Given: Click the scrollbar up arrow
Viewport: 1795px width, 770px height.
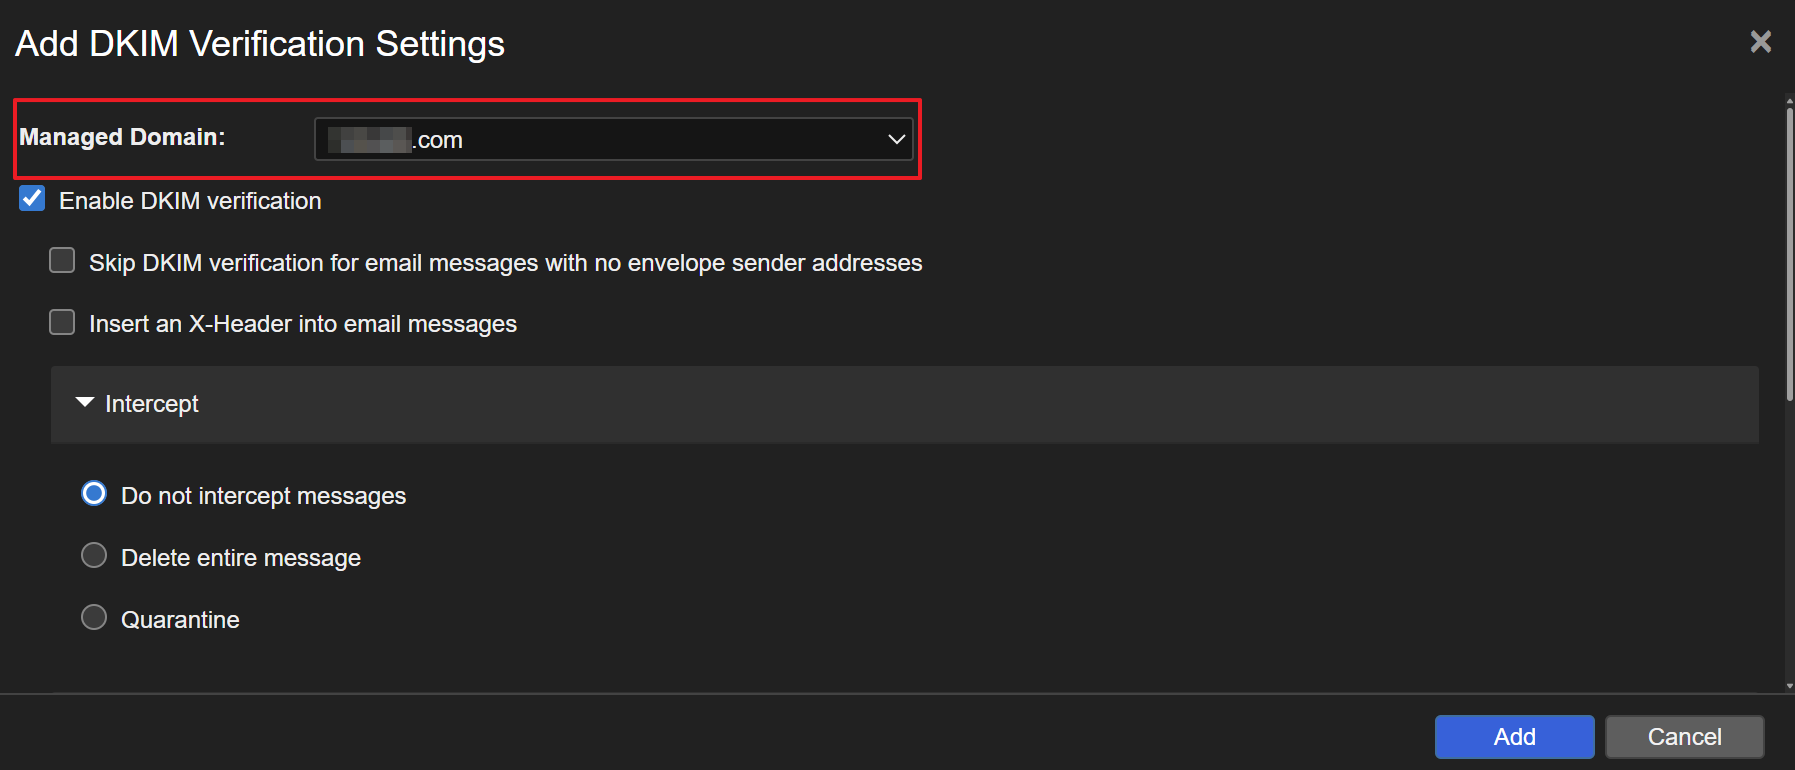Looking at the screenshot, I should click(1789, 99).
